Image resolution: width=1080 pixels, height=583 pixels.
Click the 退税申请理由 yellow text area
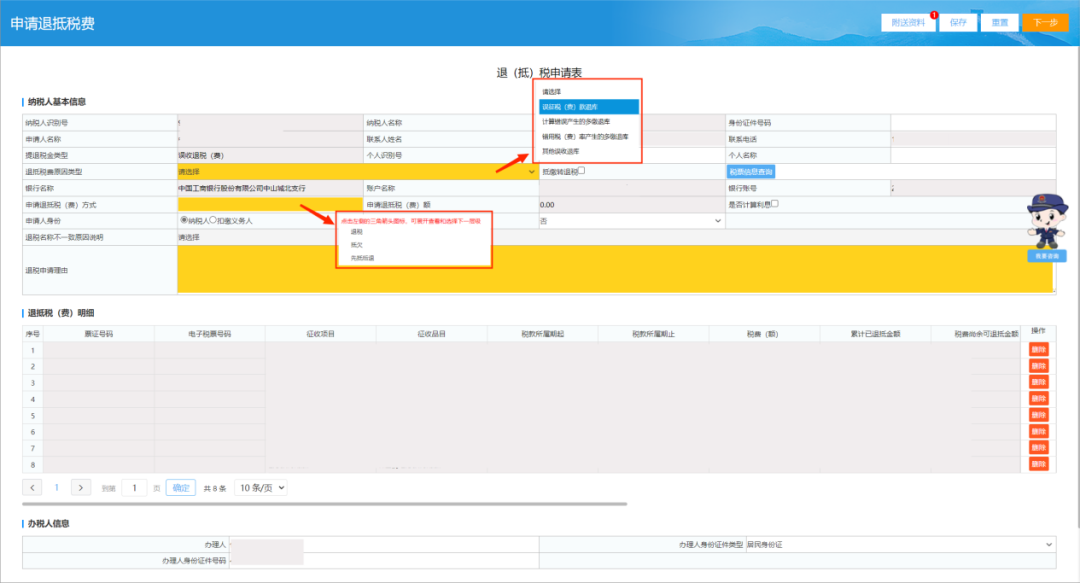[x=615, y=269]
